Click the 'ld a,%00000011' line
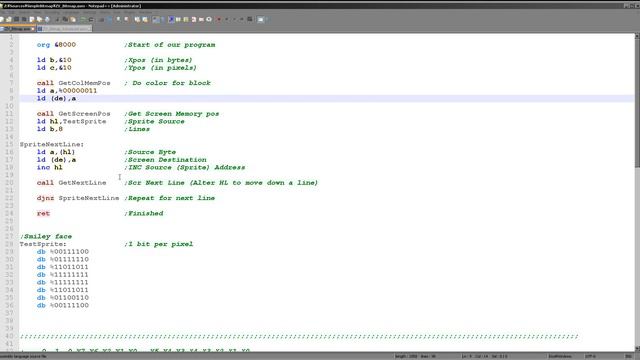 (67, 91)
